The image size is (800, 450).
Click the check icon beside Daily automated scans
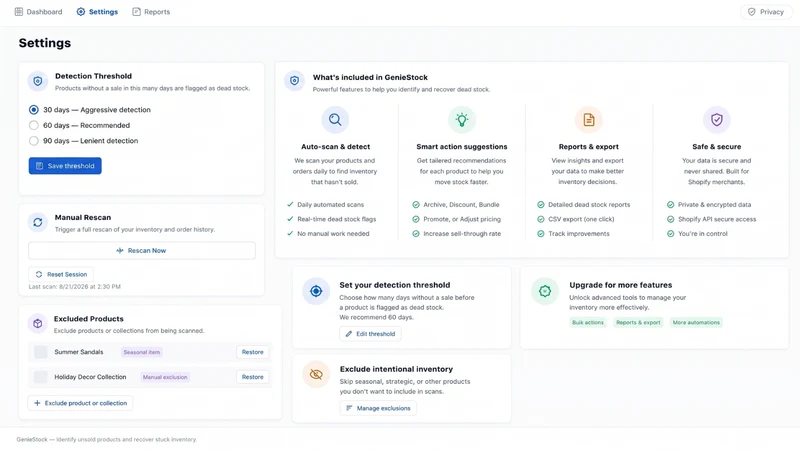[290, 205]
